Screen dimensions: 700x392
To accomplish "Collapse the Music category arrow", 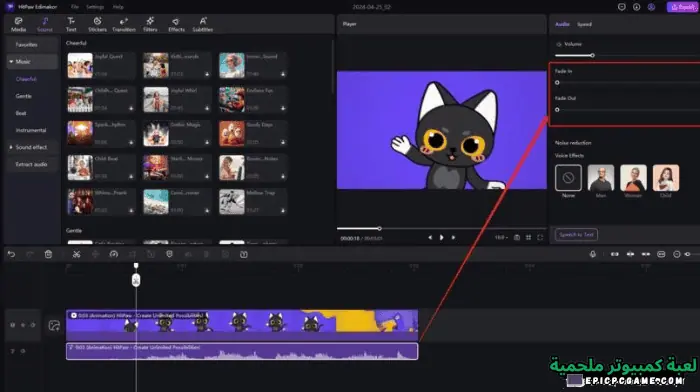I will (11, 62).
